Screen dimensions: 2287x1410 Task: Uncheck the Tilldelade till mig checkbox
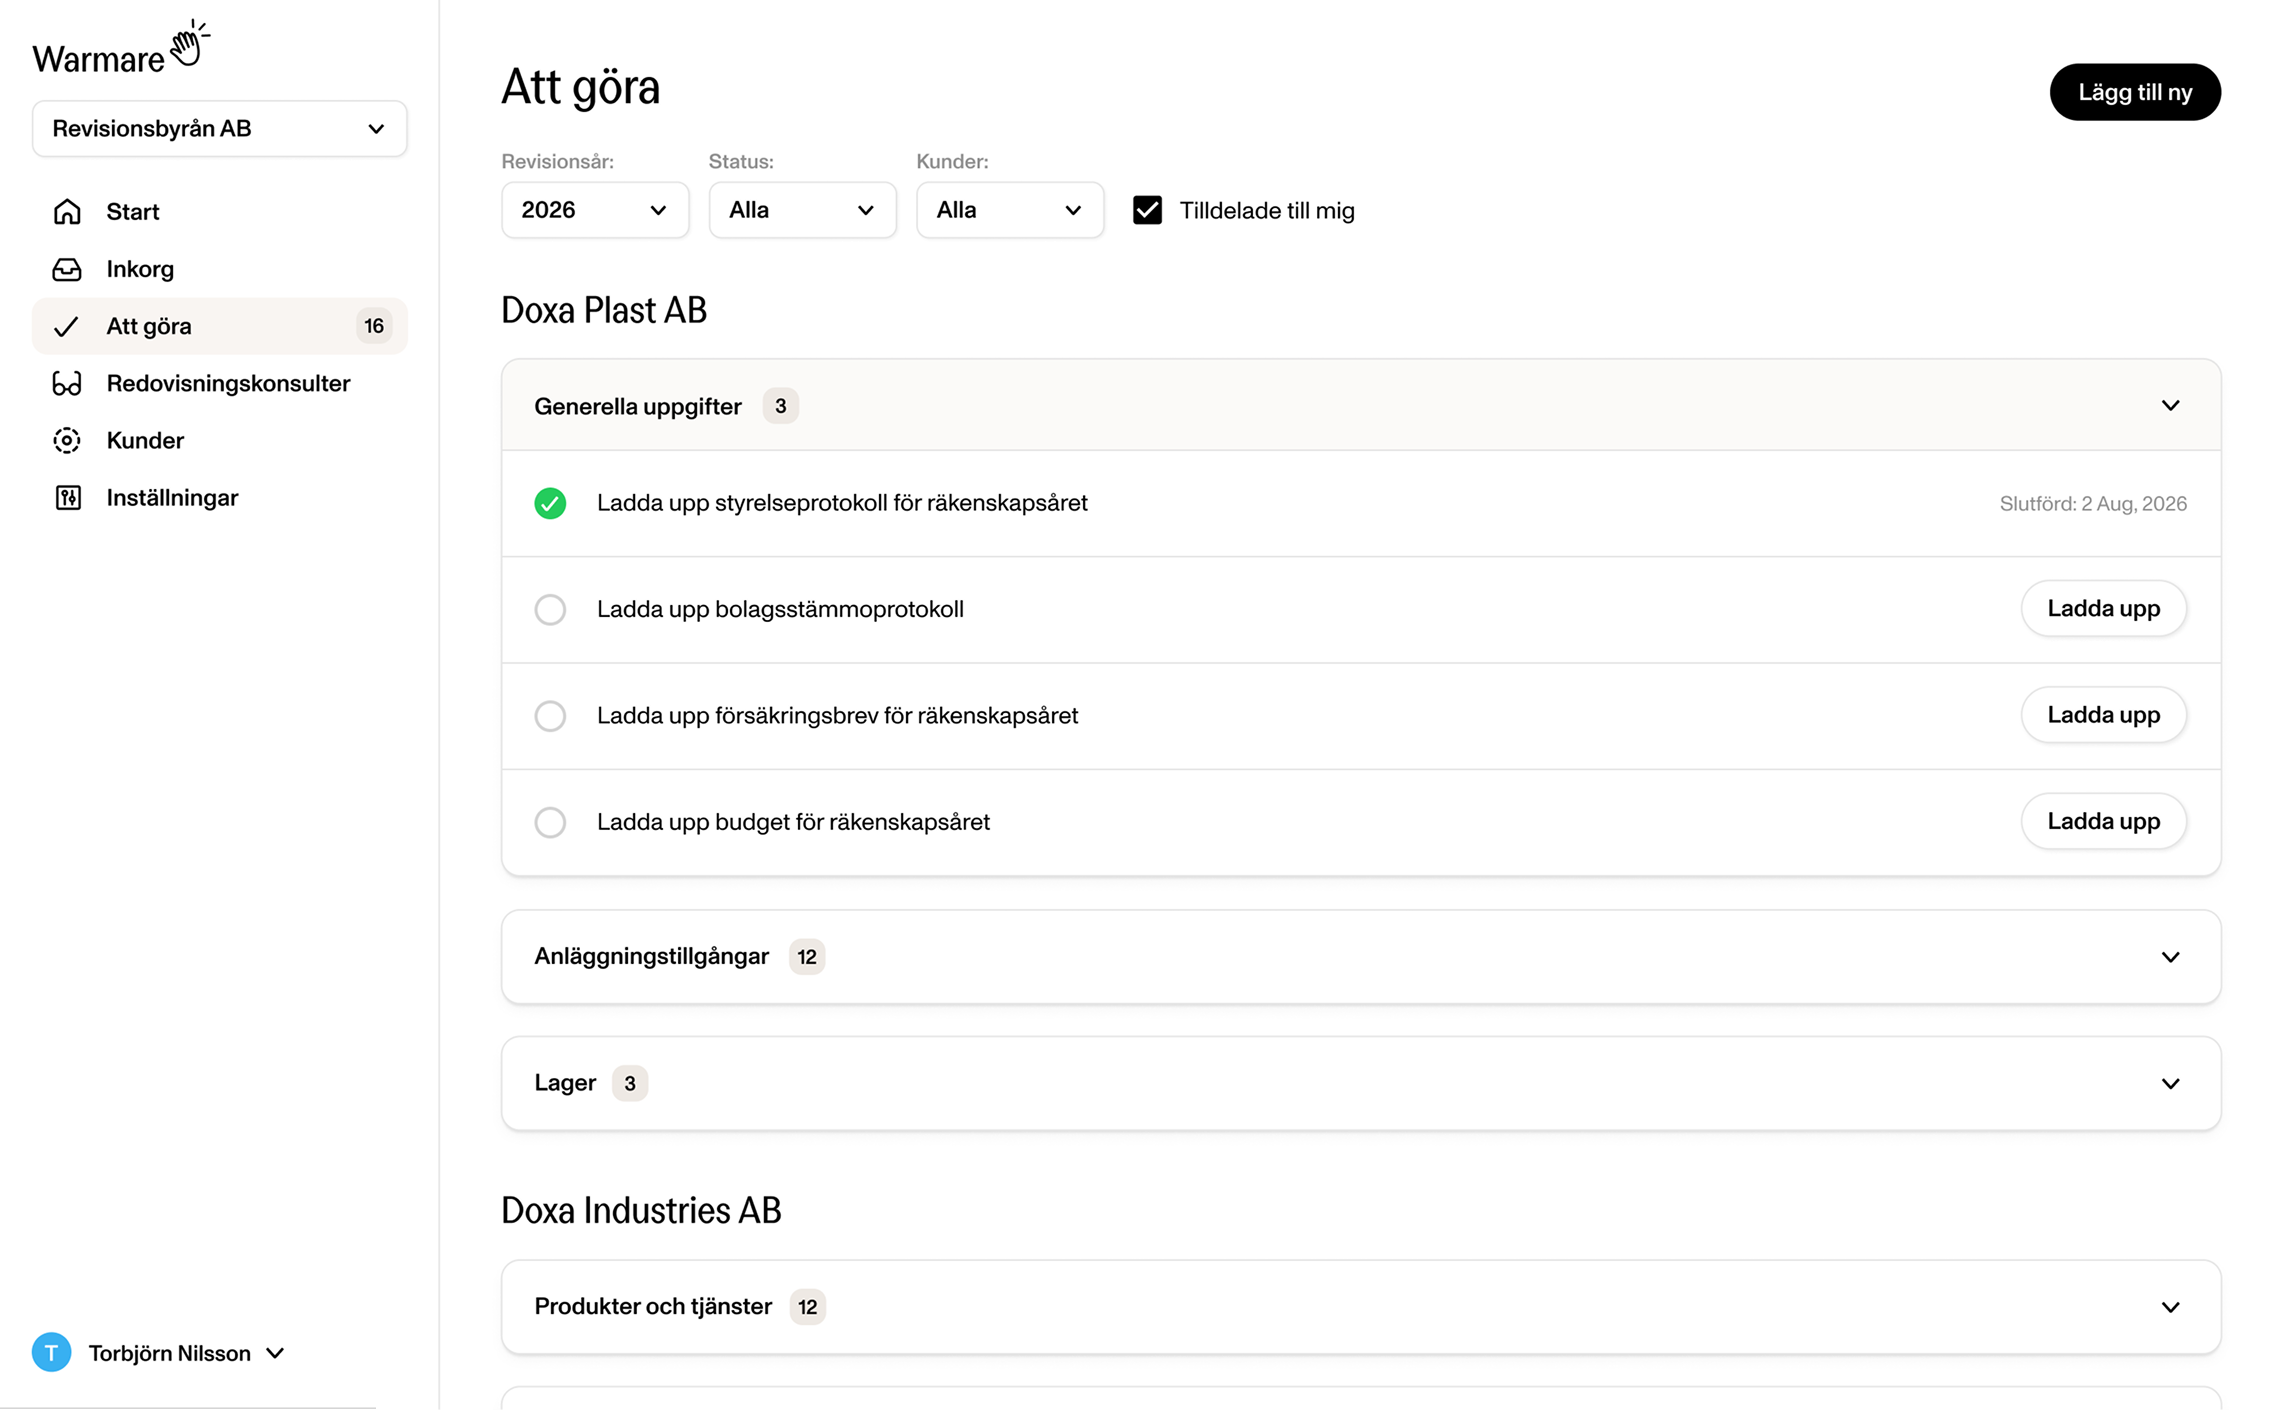tap(1147, 210)
